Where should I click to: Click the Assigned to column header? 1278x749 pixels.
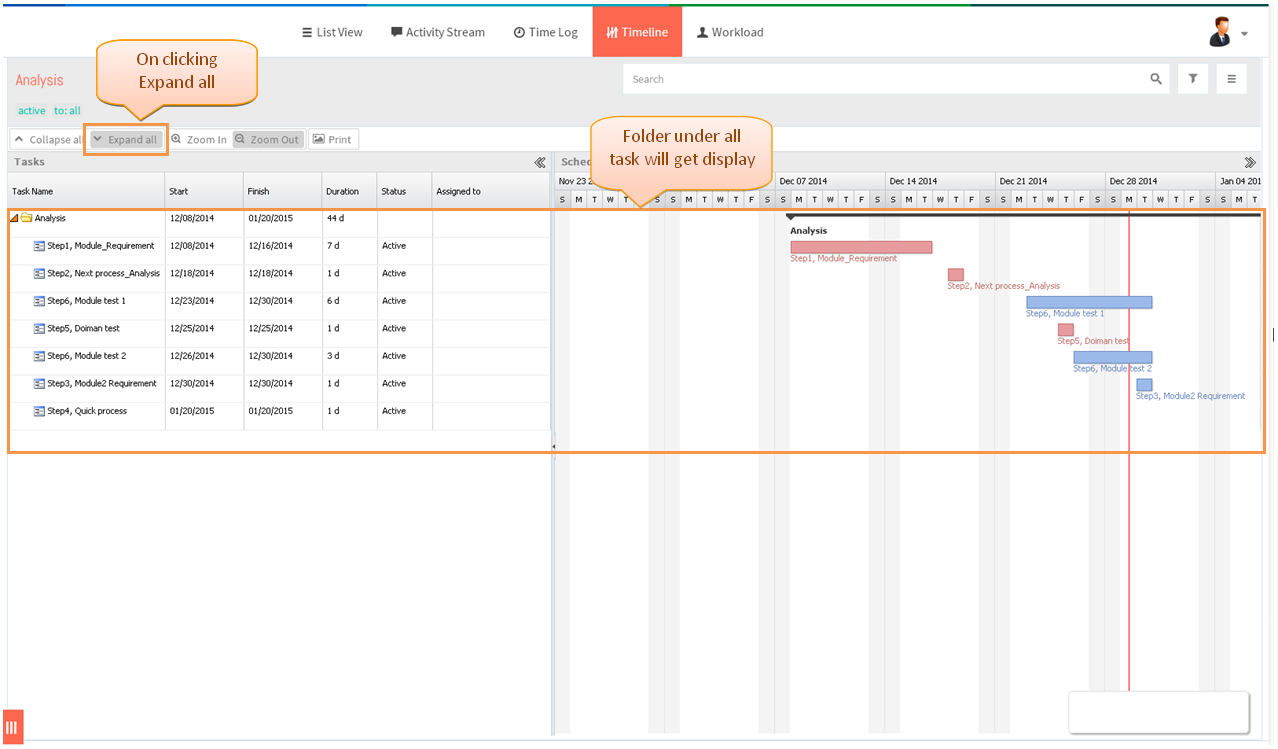pyautogui.click(x=491, y=191)
